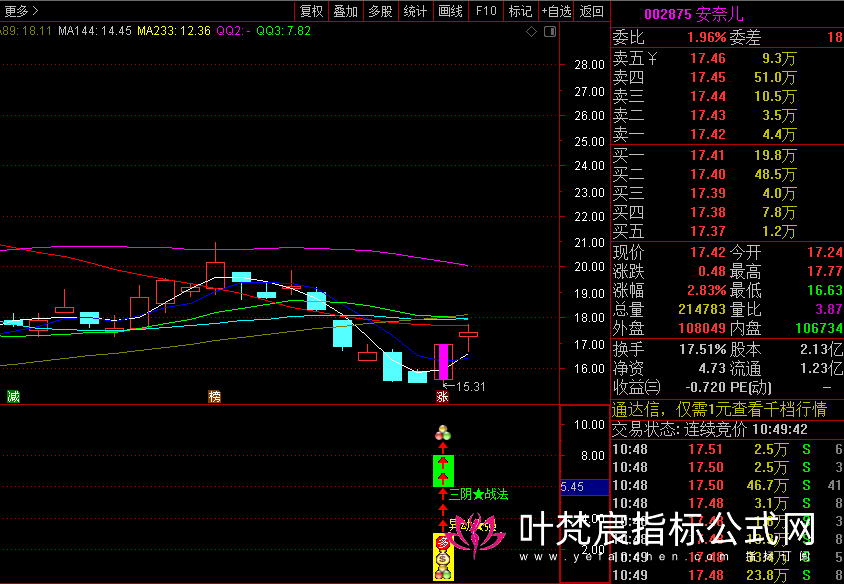
Task: Click the three-ball icon at the indicator top
Action: point(442,433)
